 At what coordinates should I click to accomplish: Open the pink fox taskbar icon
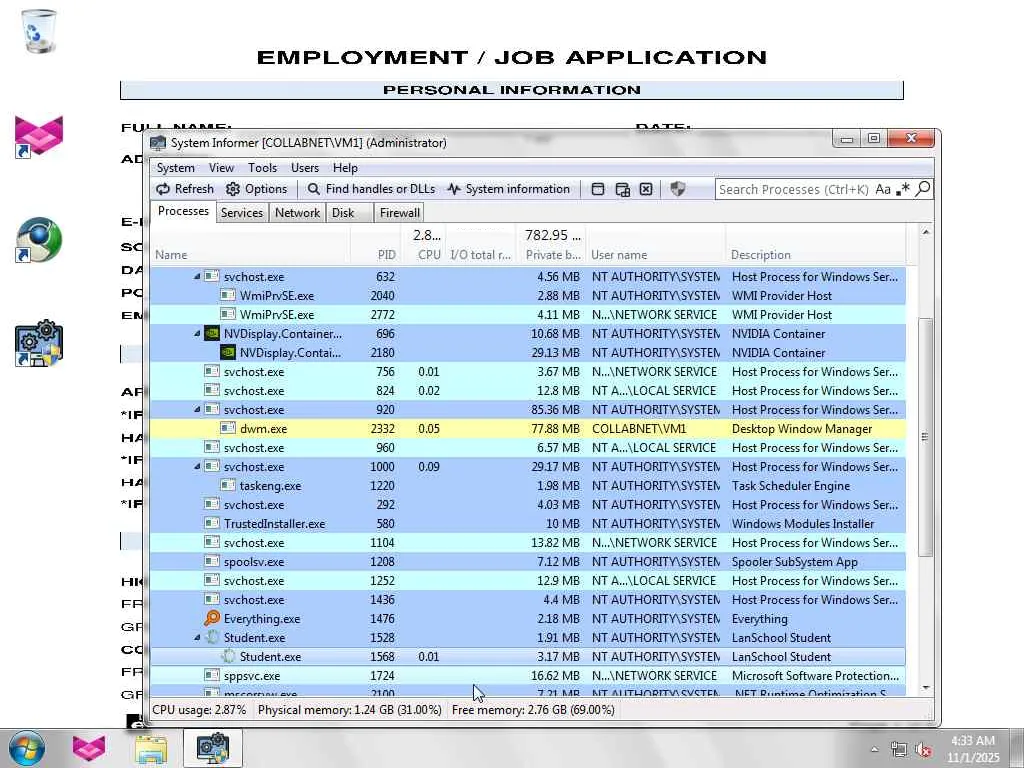pos(89,748)
